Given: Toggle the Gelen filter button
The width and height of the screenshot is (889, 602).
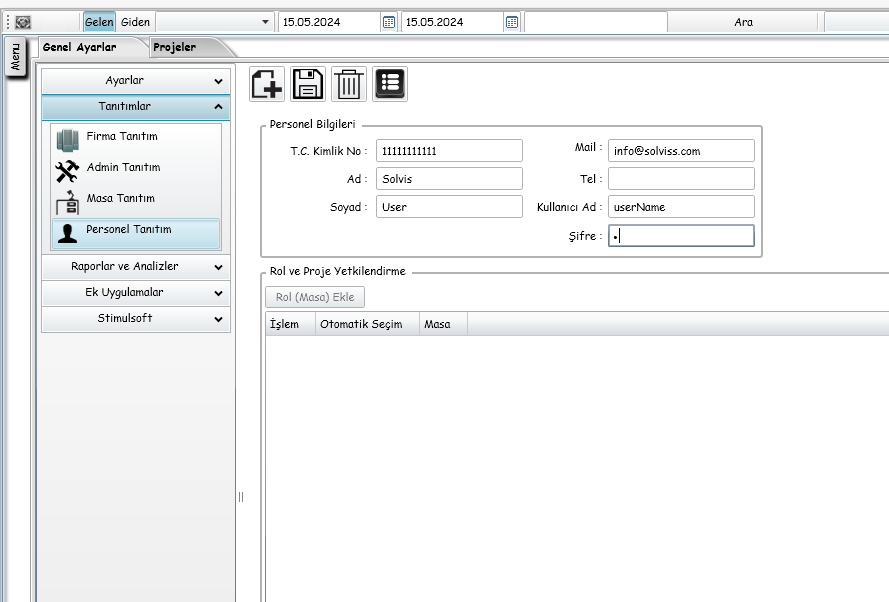Looking at the screenshot, I should pyautogui.click(x=99, y=22).
